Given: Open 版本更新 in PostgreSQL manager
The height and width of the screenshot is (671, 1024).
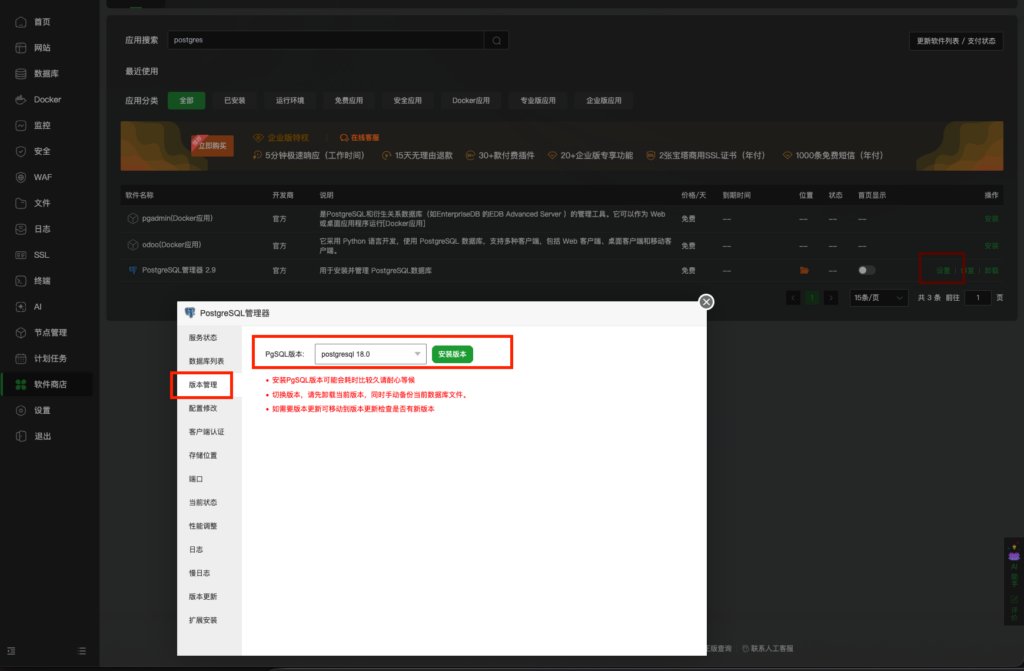Looking at the screenshot, I should pos(203,597).
